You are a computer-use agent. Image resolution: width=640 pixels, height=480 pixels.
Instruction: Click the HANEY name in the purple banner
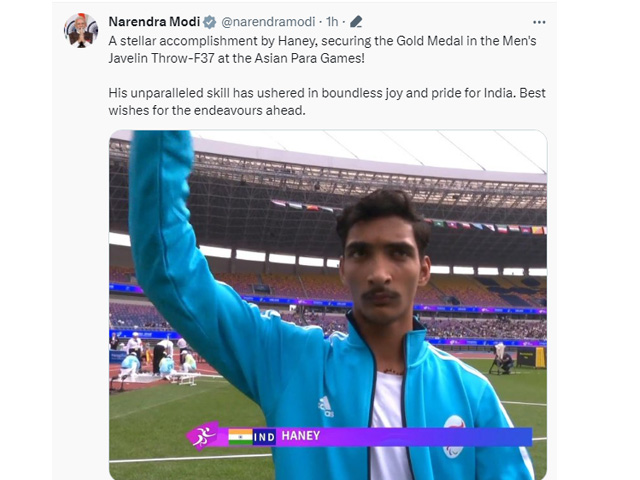click(x=301, y=436)
